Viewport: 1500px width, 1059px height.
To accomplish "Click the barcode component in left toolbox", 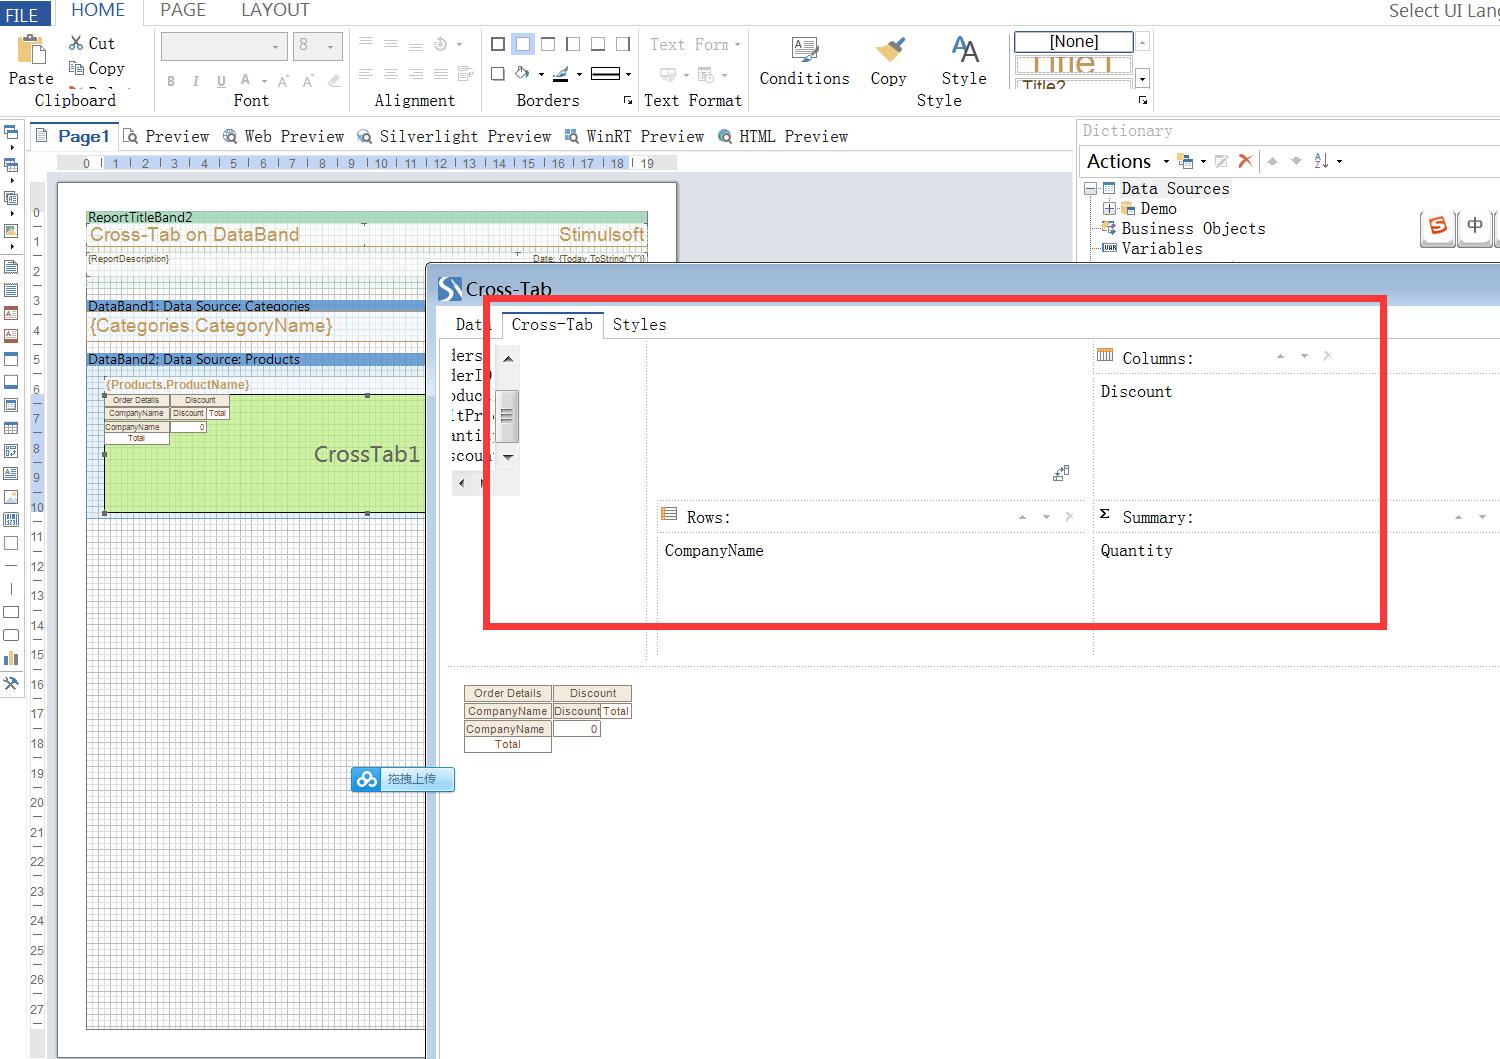I will (x=11, y=520).
